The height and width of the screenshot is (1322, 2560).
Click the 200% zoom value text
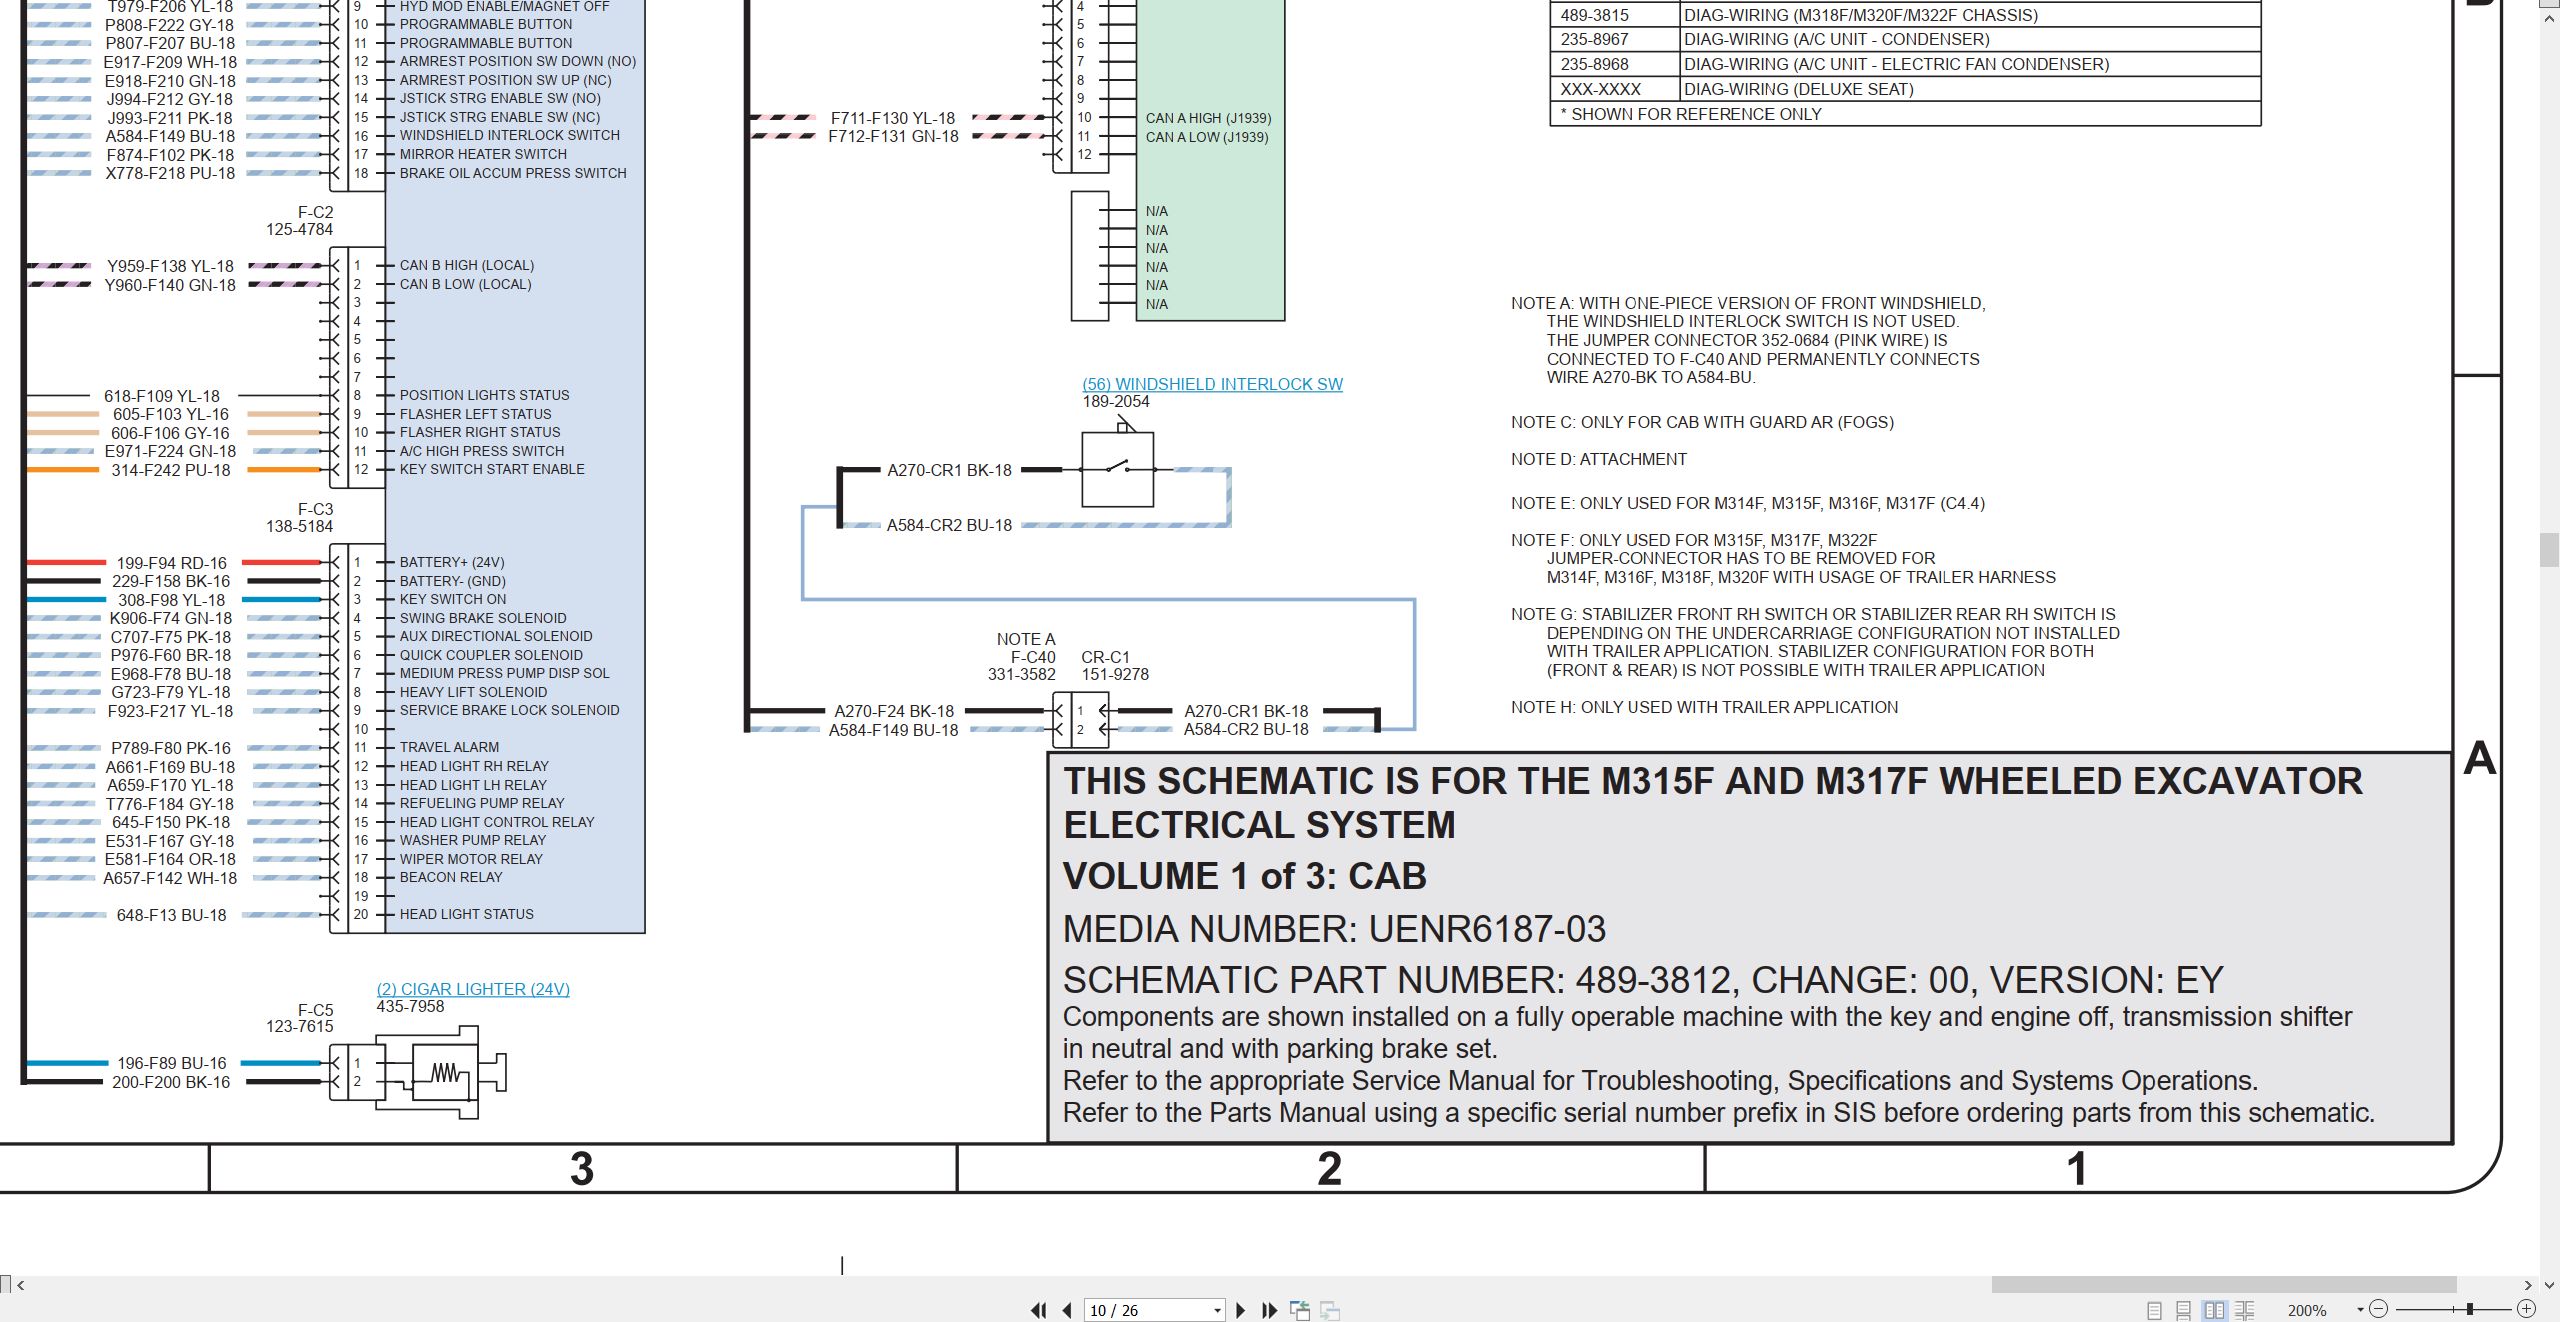click(x=2306, y=1310)
